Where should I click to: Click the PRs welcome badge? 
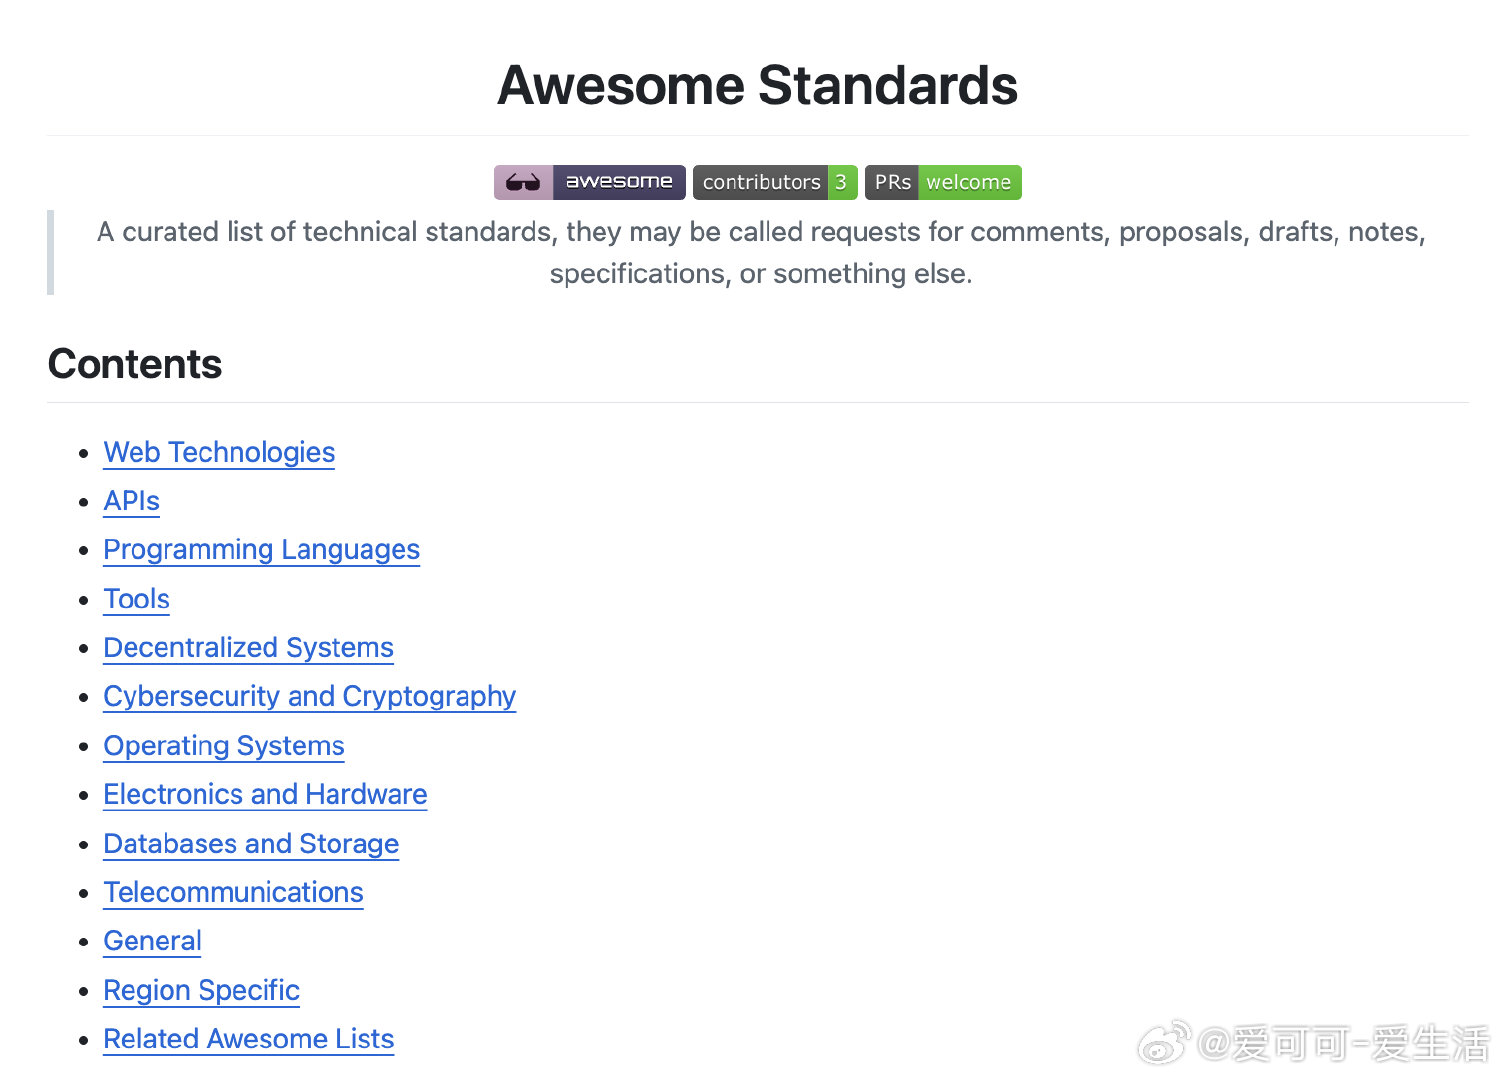943,182
